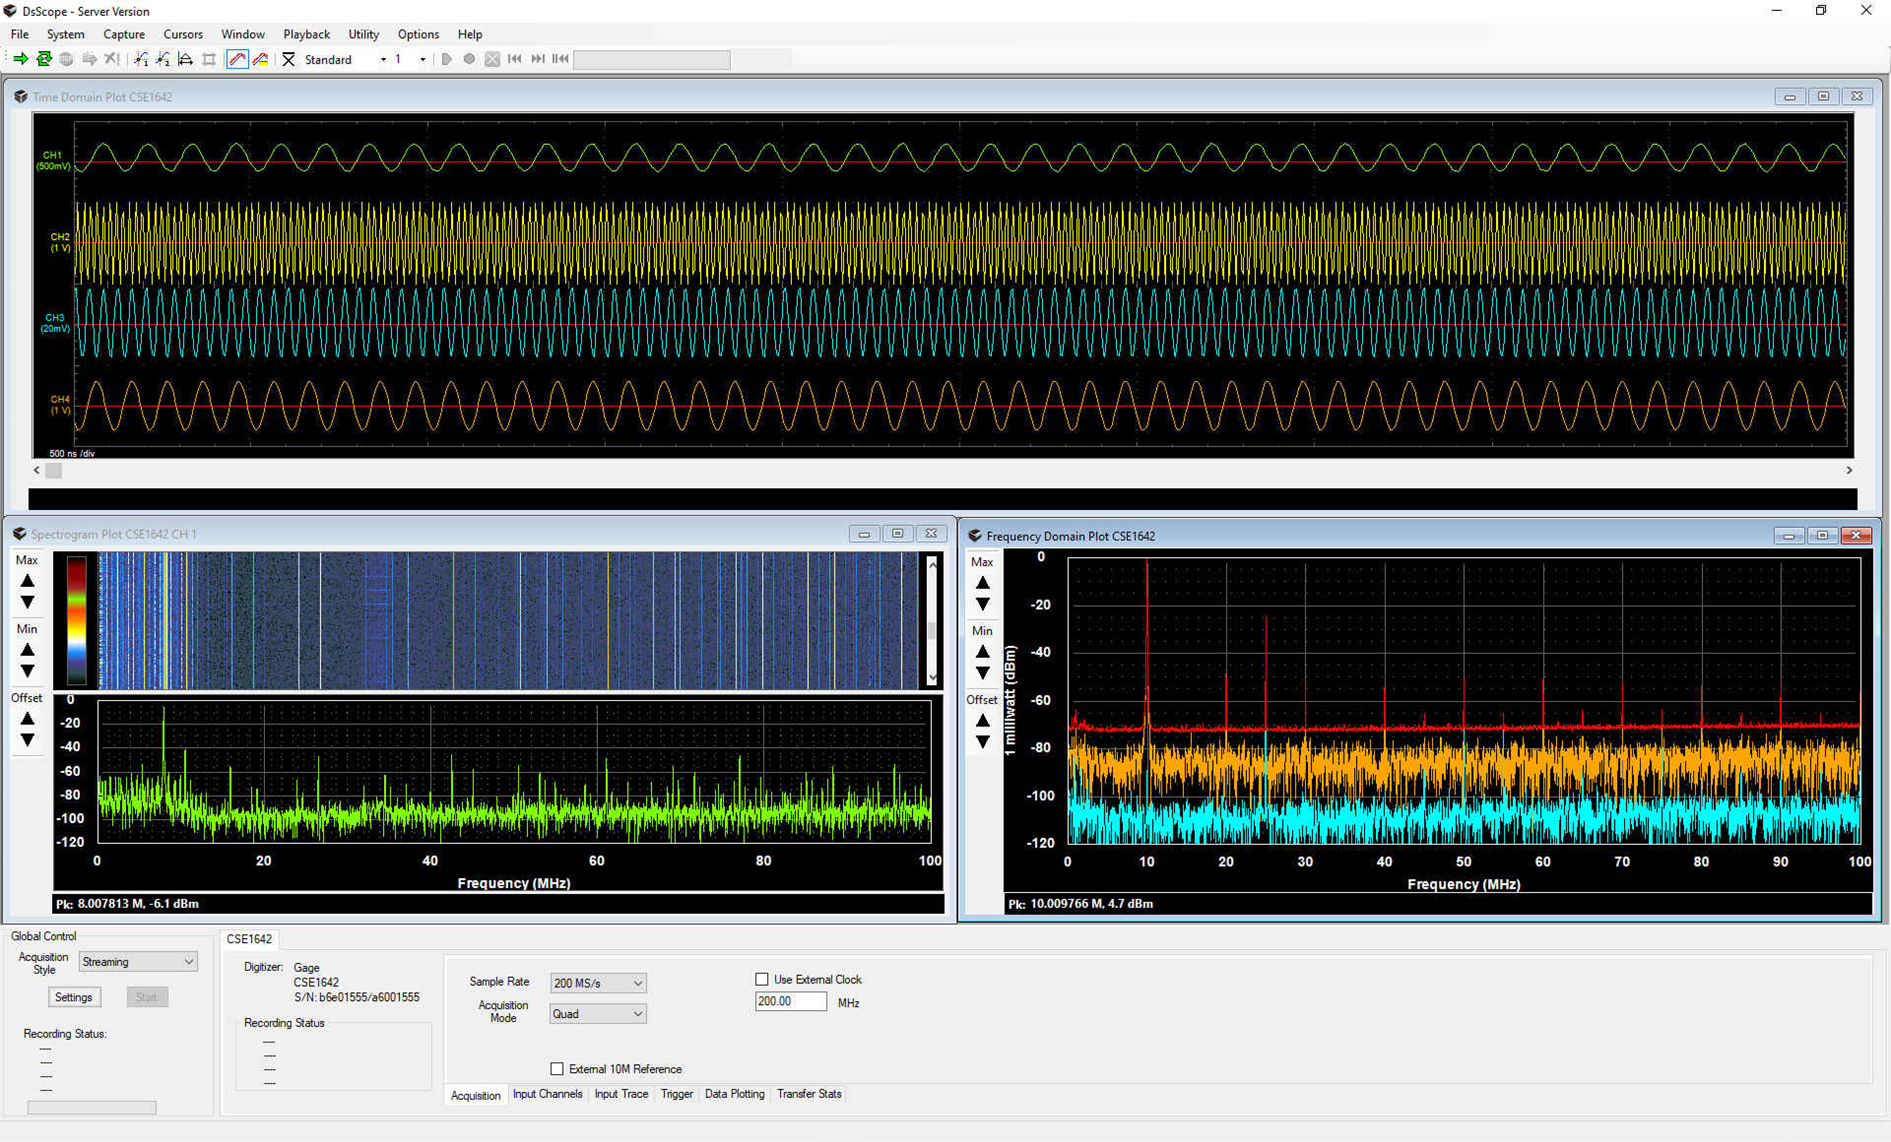Click the green single capture arrow icon

point(20,59)
